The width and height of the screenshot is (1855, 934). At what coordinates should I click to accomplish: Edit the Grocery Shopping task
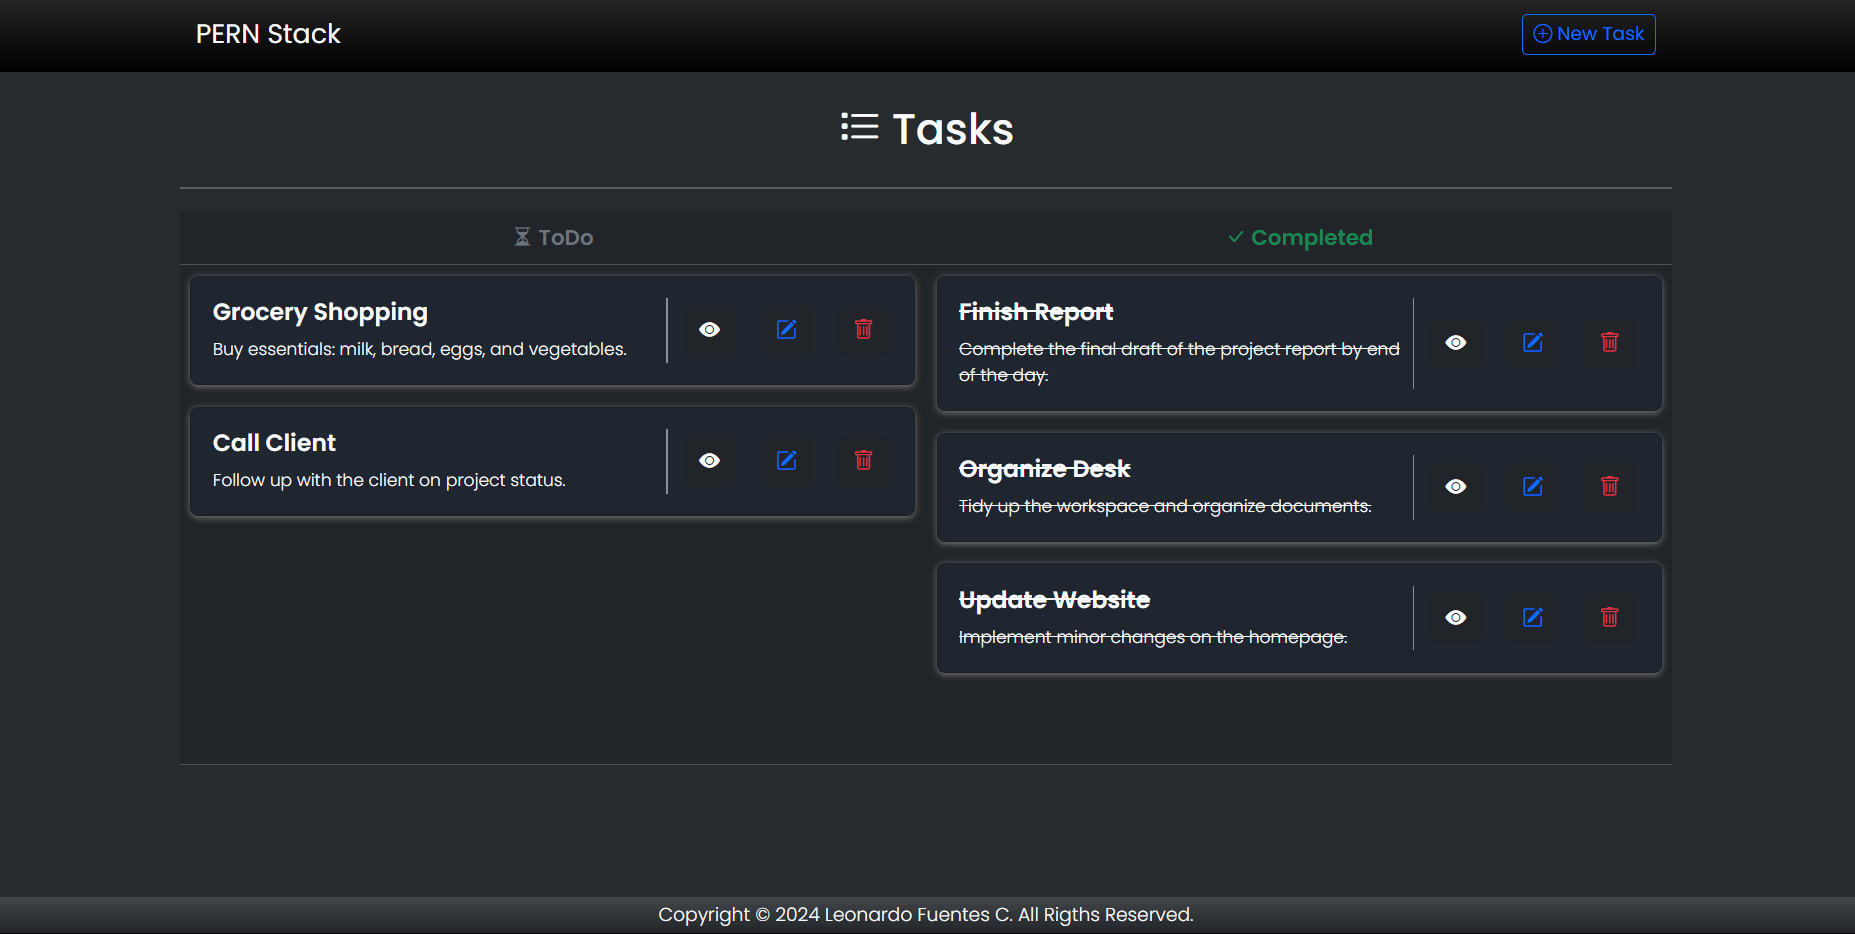pos(787,330)
